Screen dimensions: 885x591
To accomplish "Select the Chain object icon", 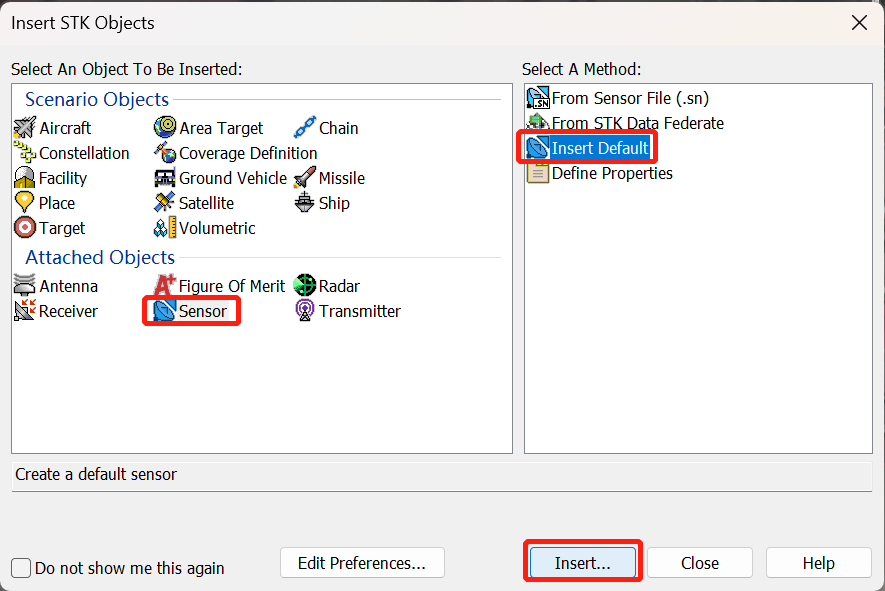I will point(305,128).
